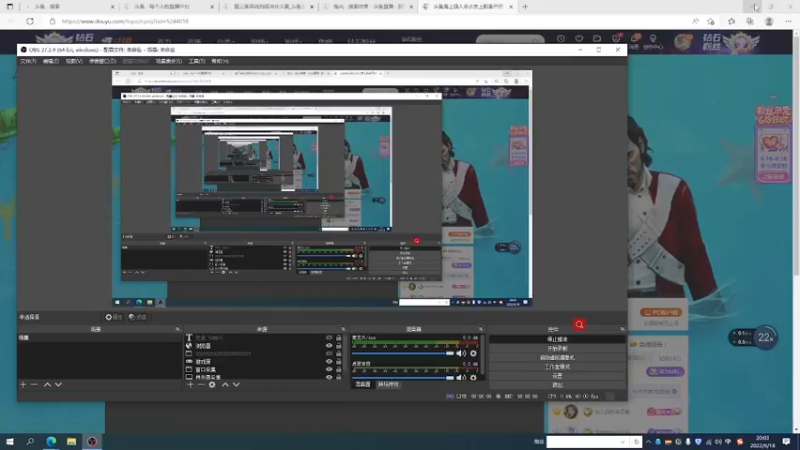
Task: Pop out the Sources dock with its header icon
Action: [x=343, y=329]
